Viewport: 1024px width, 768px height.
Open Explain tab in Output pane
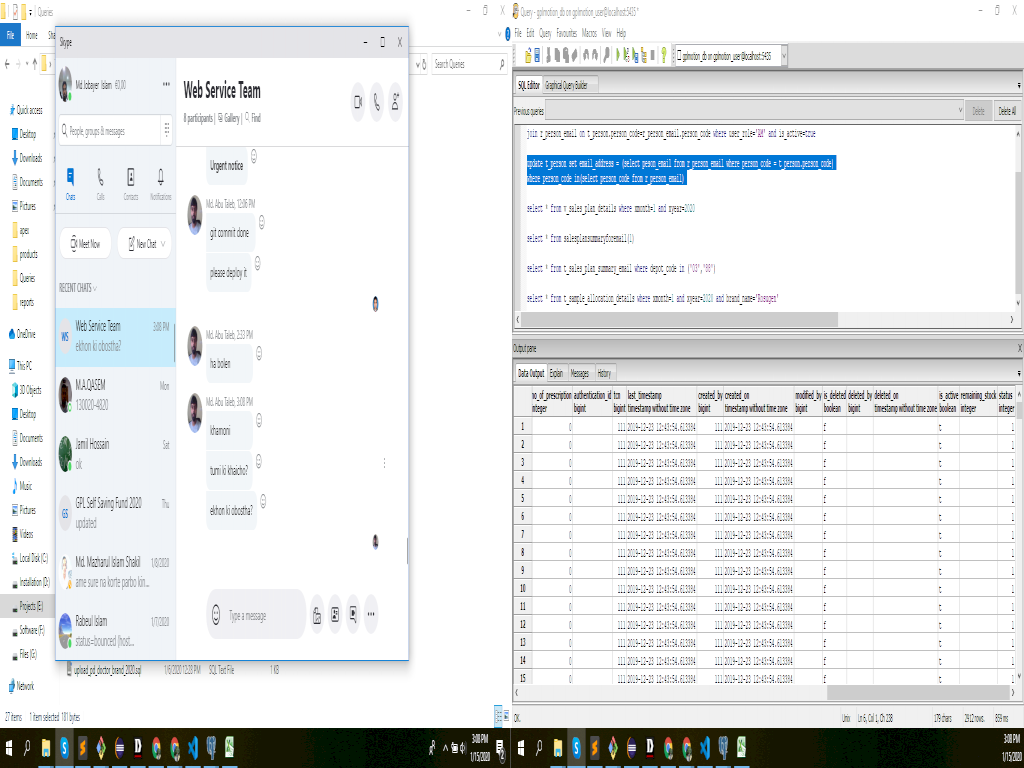click(x=556, y=374)
